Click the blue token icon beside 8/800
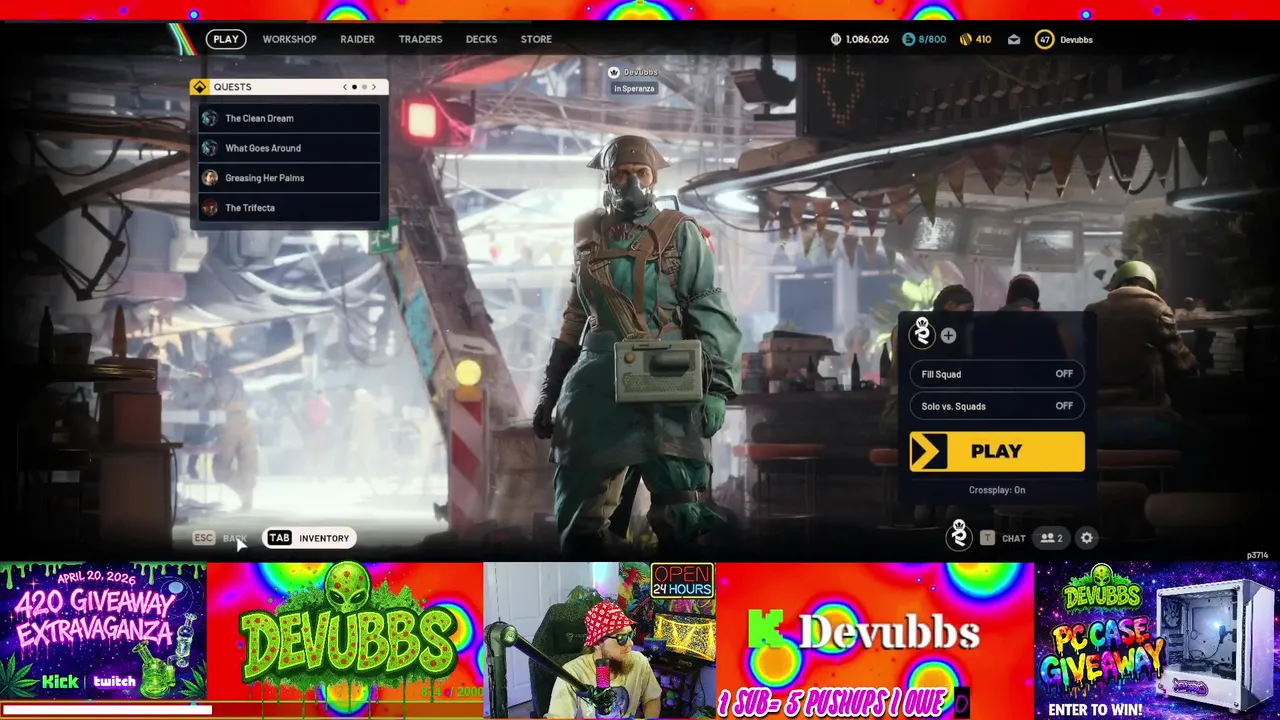1280x720 pixels. [908, 39]
